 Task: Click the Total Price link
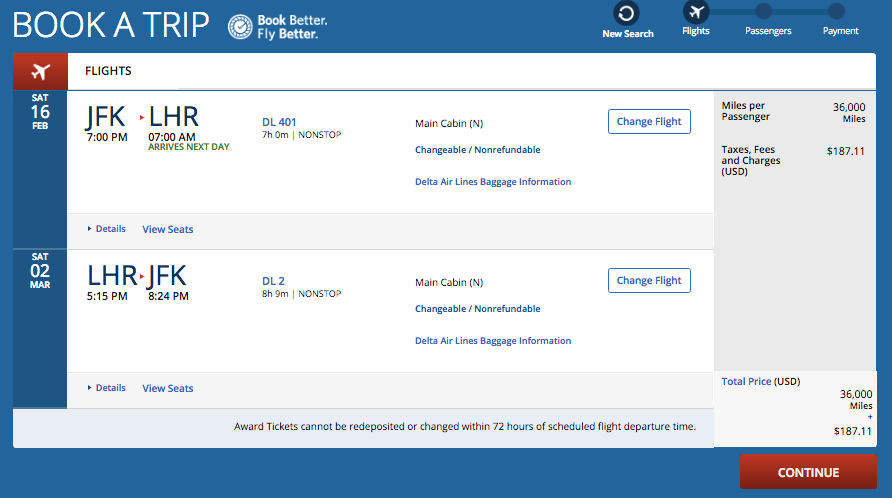tap(746, 382)
